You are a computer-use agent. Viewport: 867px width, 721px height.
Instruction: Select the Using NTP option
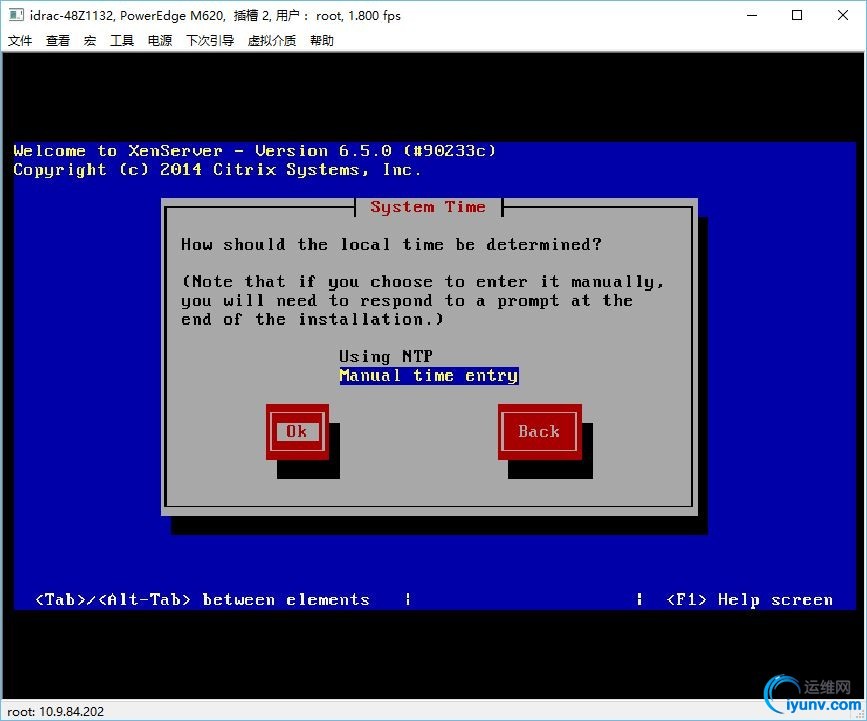click(386, 357)
